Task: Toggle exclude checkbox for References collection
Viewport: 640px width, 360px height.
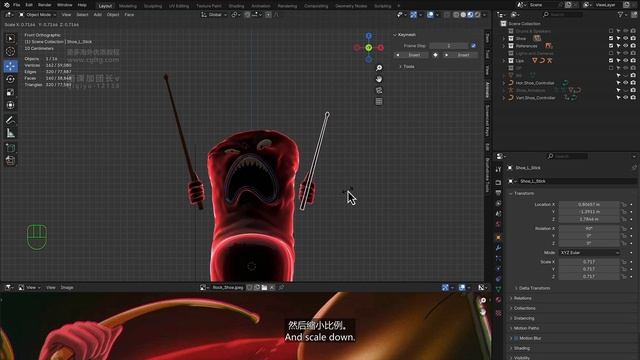Action: click(611, 46)
